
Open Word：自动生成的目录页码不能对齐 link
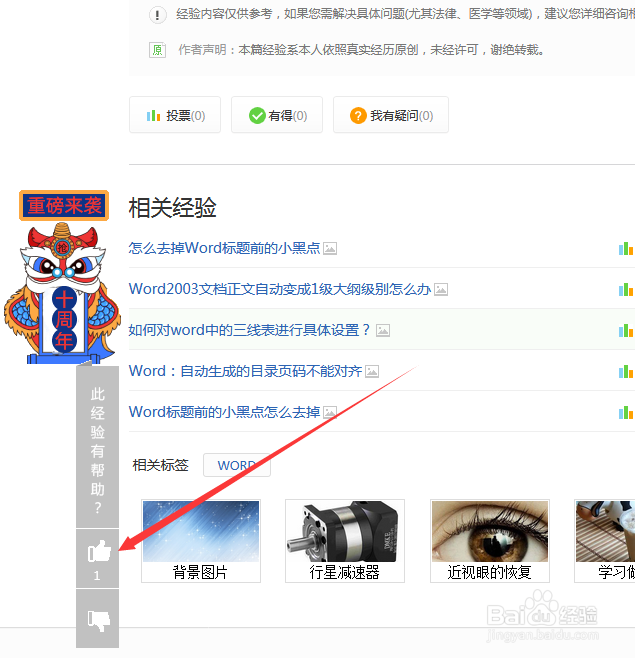[246, 371]
